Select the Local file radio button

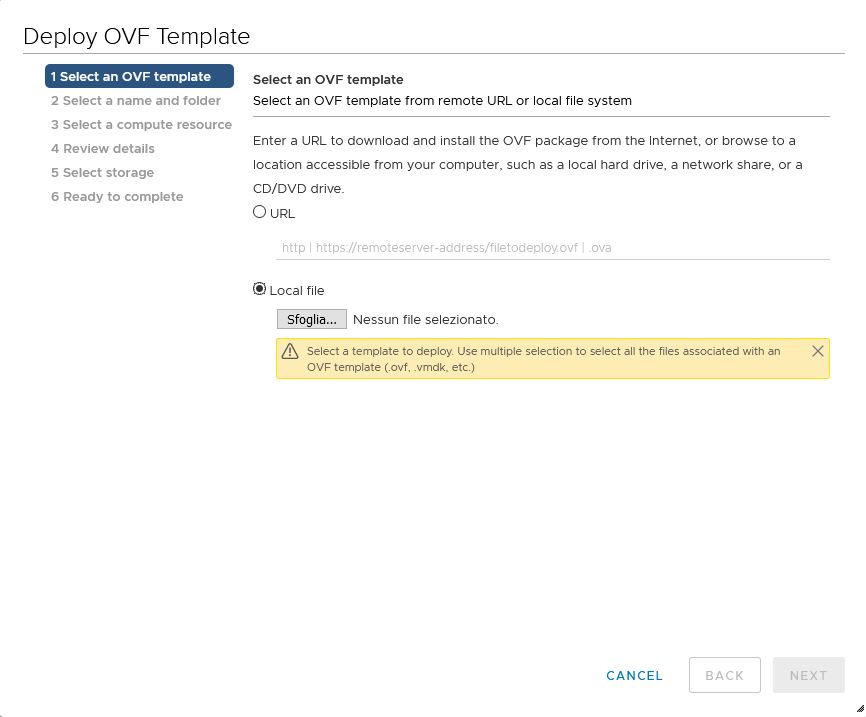[x=260, y=289]
